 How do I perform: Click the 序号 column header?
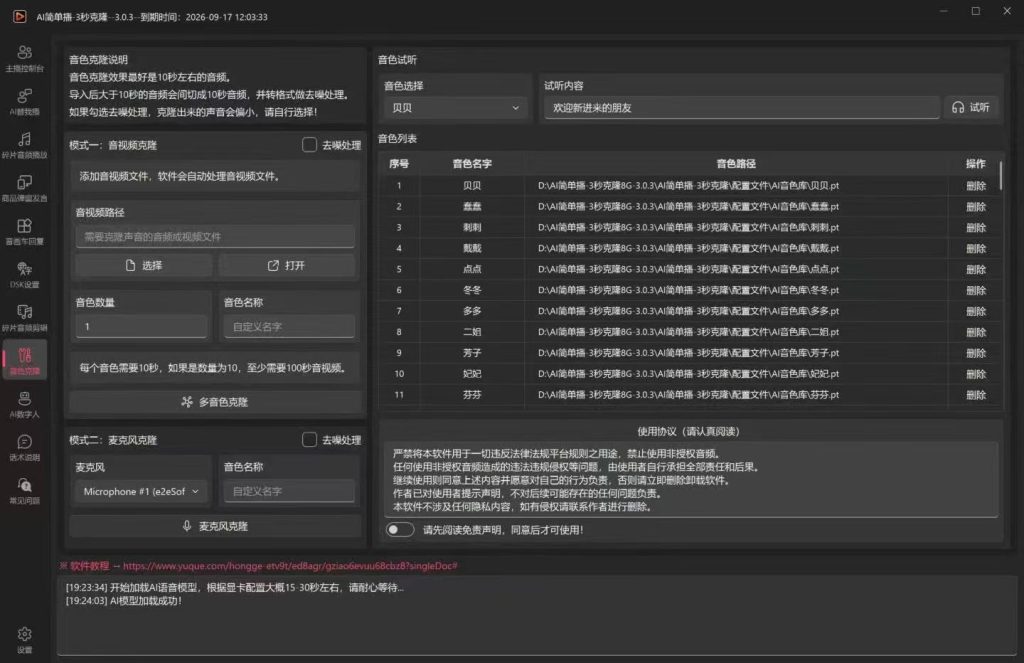pos(399,163)
